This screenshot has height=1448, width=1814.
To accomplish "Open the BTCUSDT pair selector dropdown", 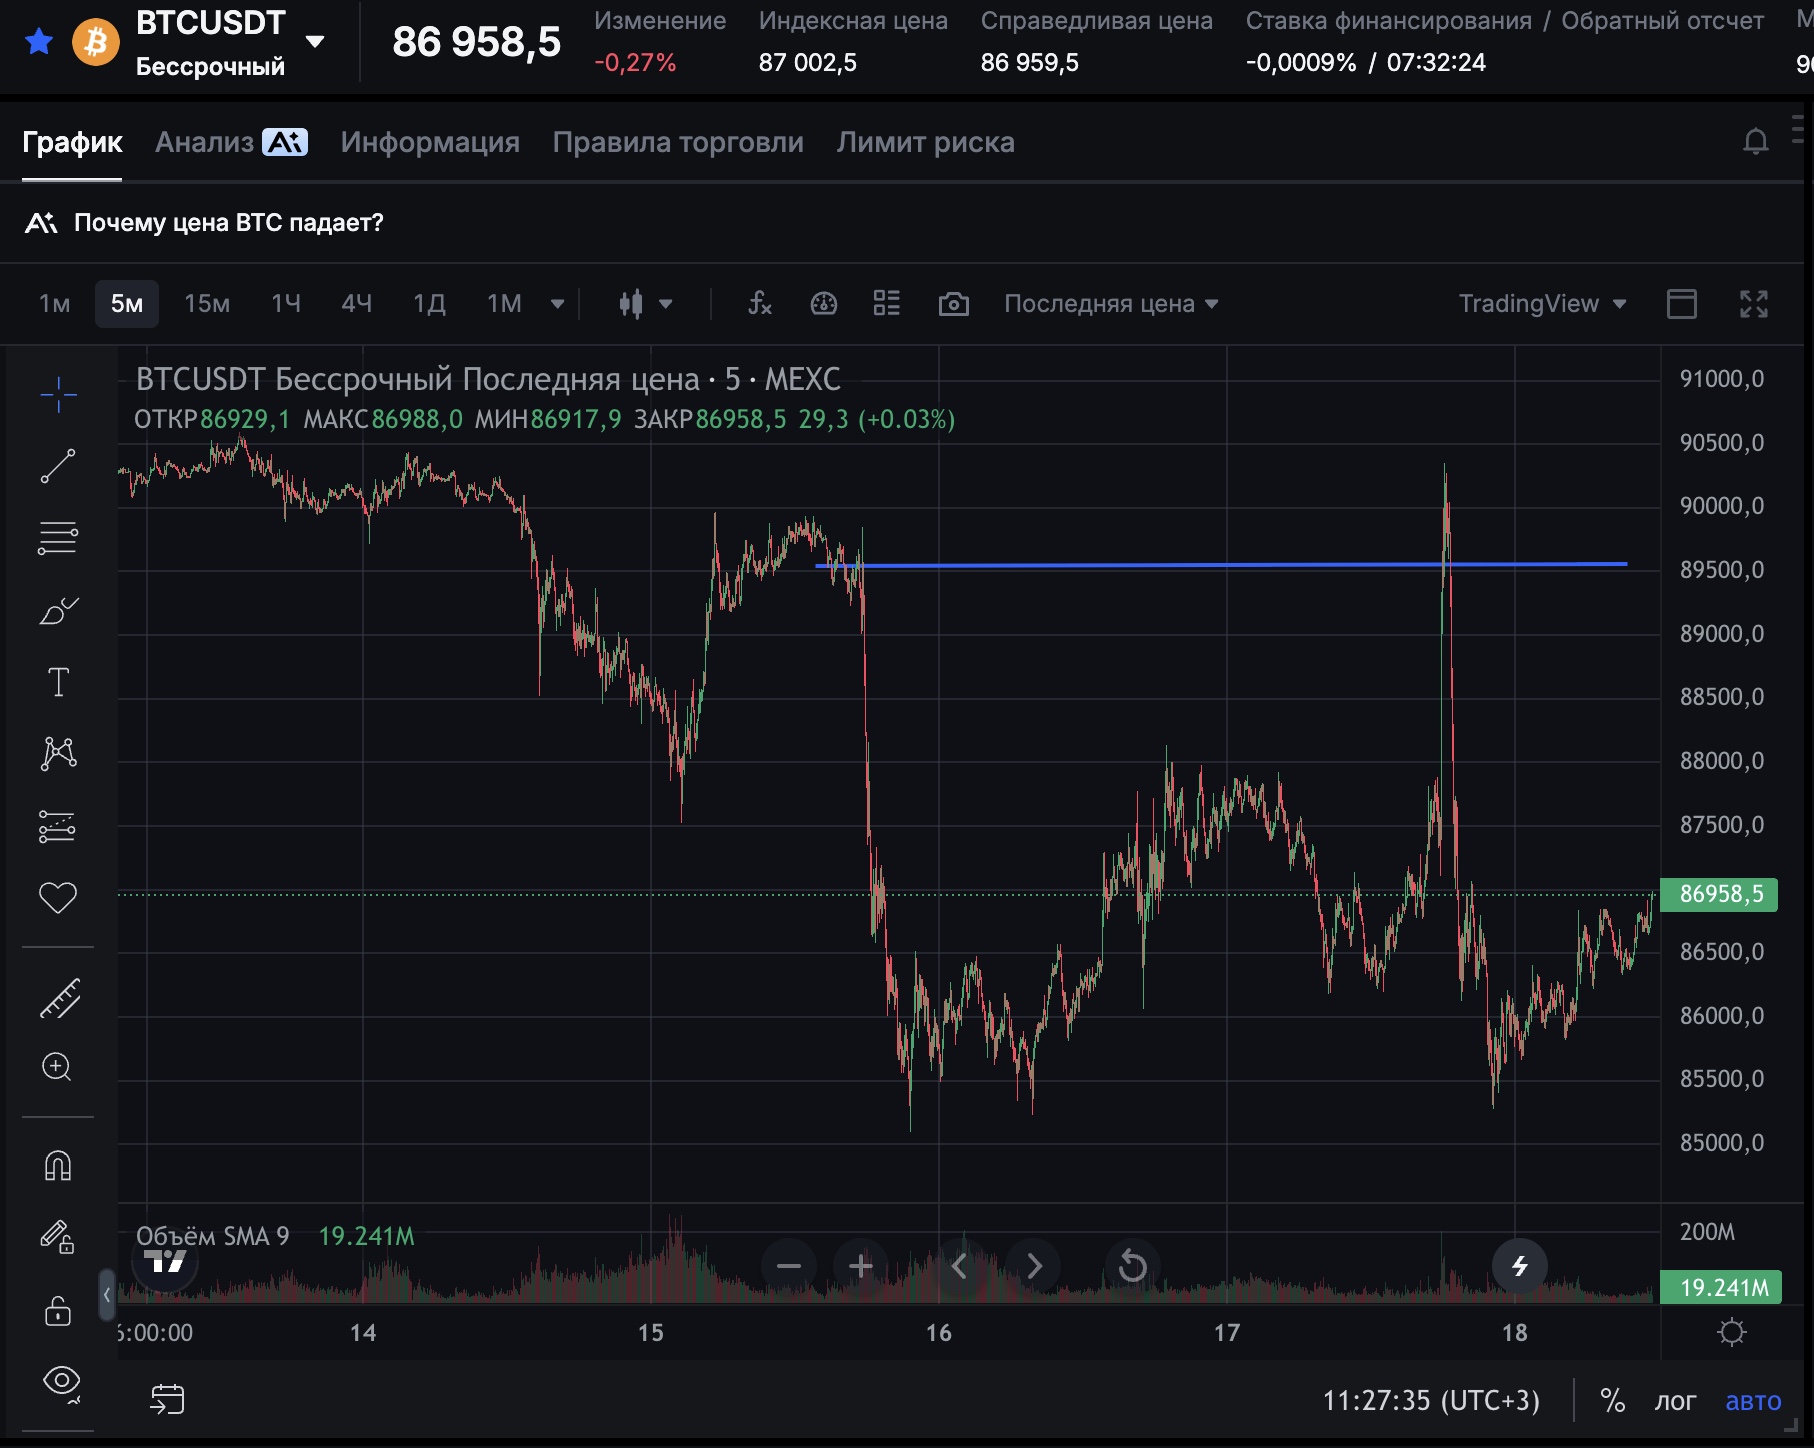I will (315, 42).
